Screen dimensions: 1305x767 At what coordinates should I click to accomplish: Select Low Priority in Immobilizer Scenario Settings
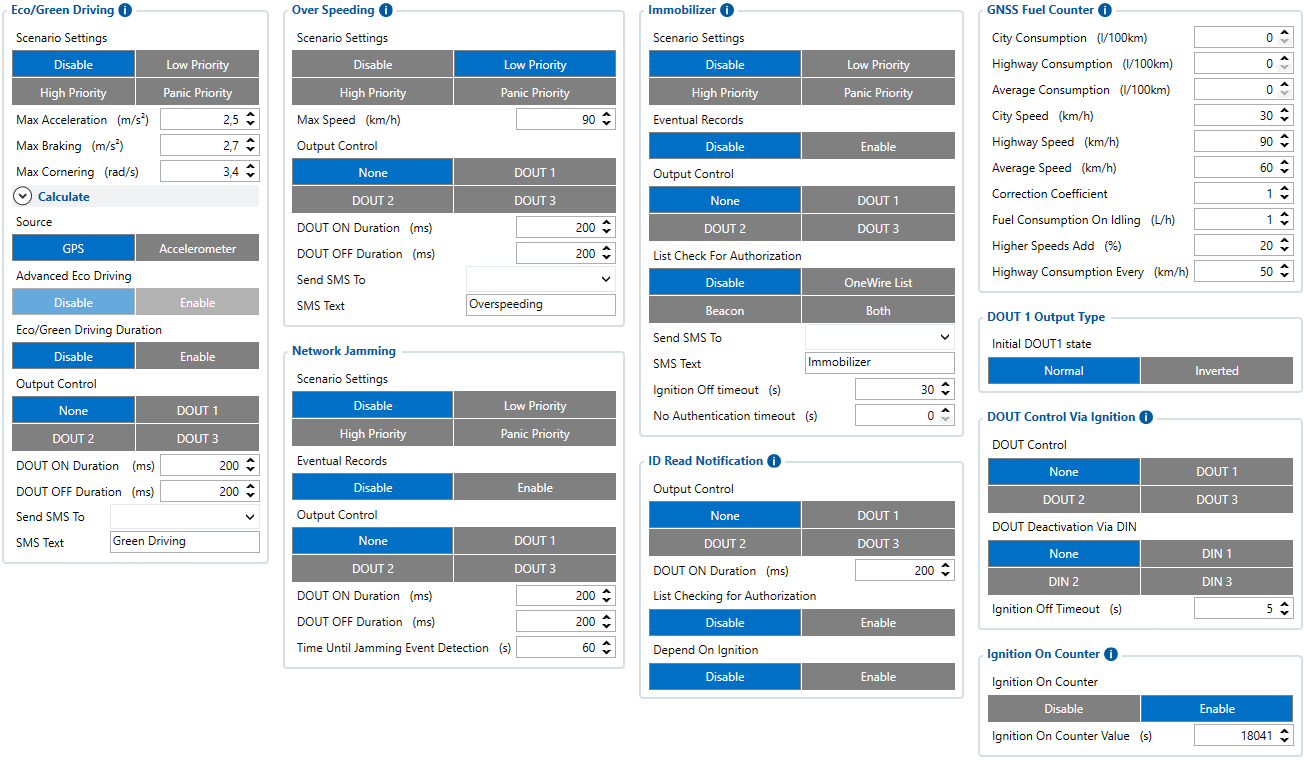pyautogui.click(x=878, y=65)
